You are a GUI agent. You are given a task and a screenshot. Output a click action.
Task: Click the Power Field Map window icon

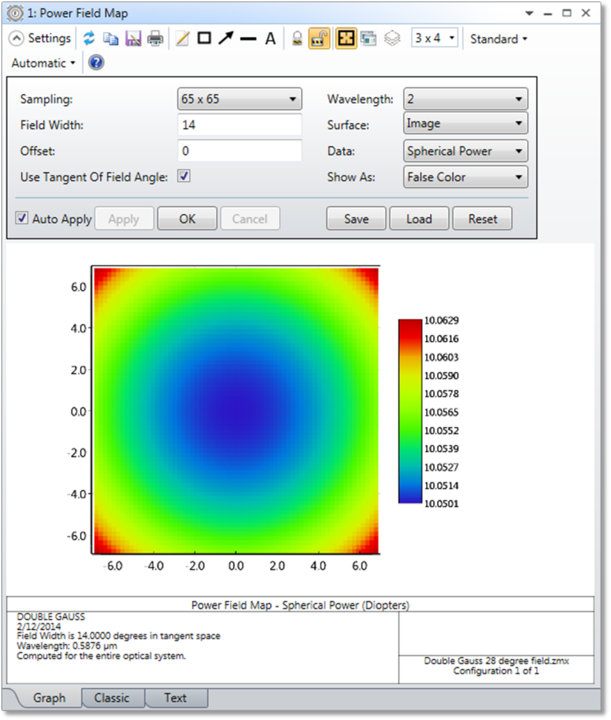point(15,13)
